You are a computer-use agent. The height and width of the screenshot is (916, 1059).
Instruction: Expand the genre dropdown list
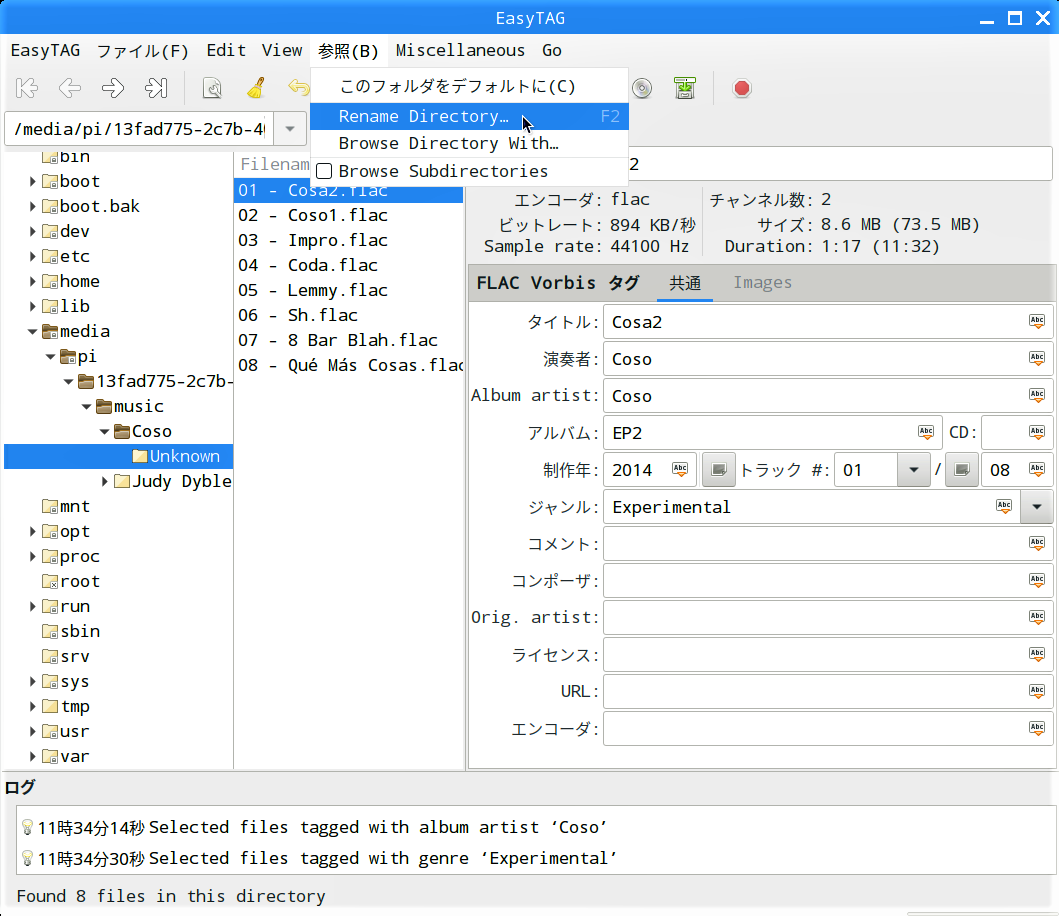1036,507
